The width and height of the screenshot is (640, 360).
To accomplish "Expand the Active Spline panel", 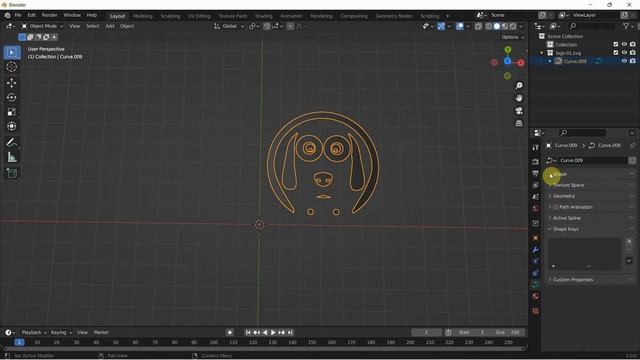I will pyautogui.click(x=567, y=218).
